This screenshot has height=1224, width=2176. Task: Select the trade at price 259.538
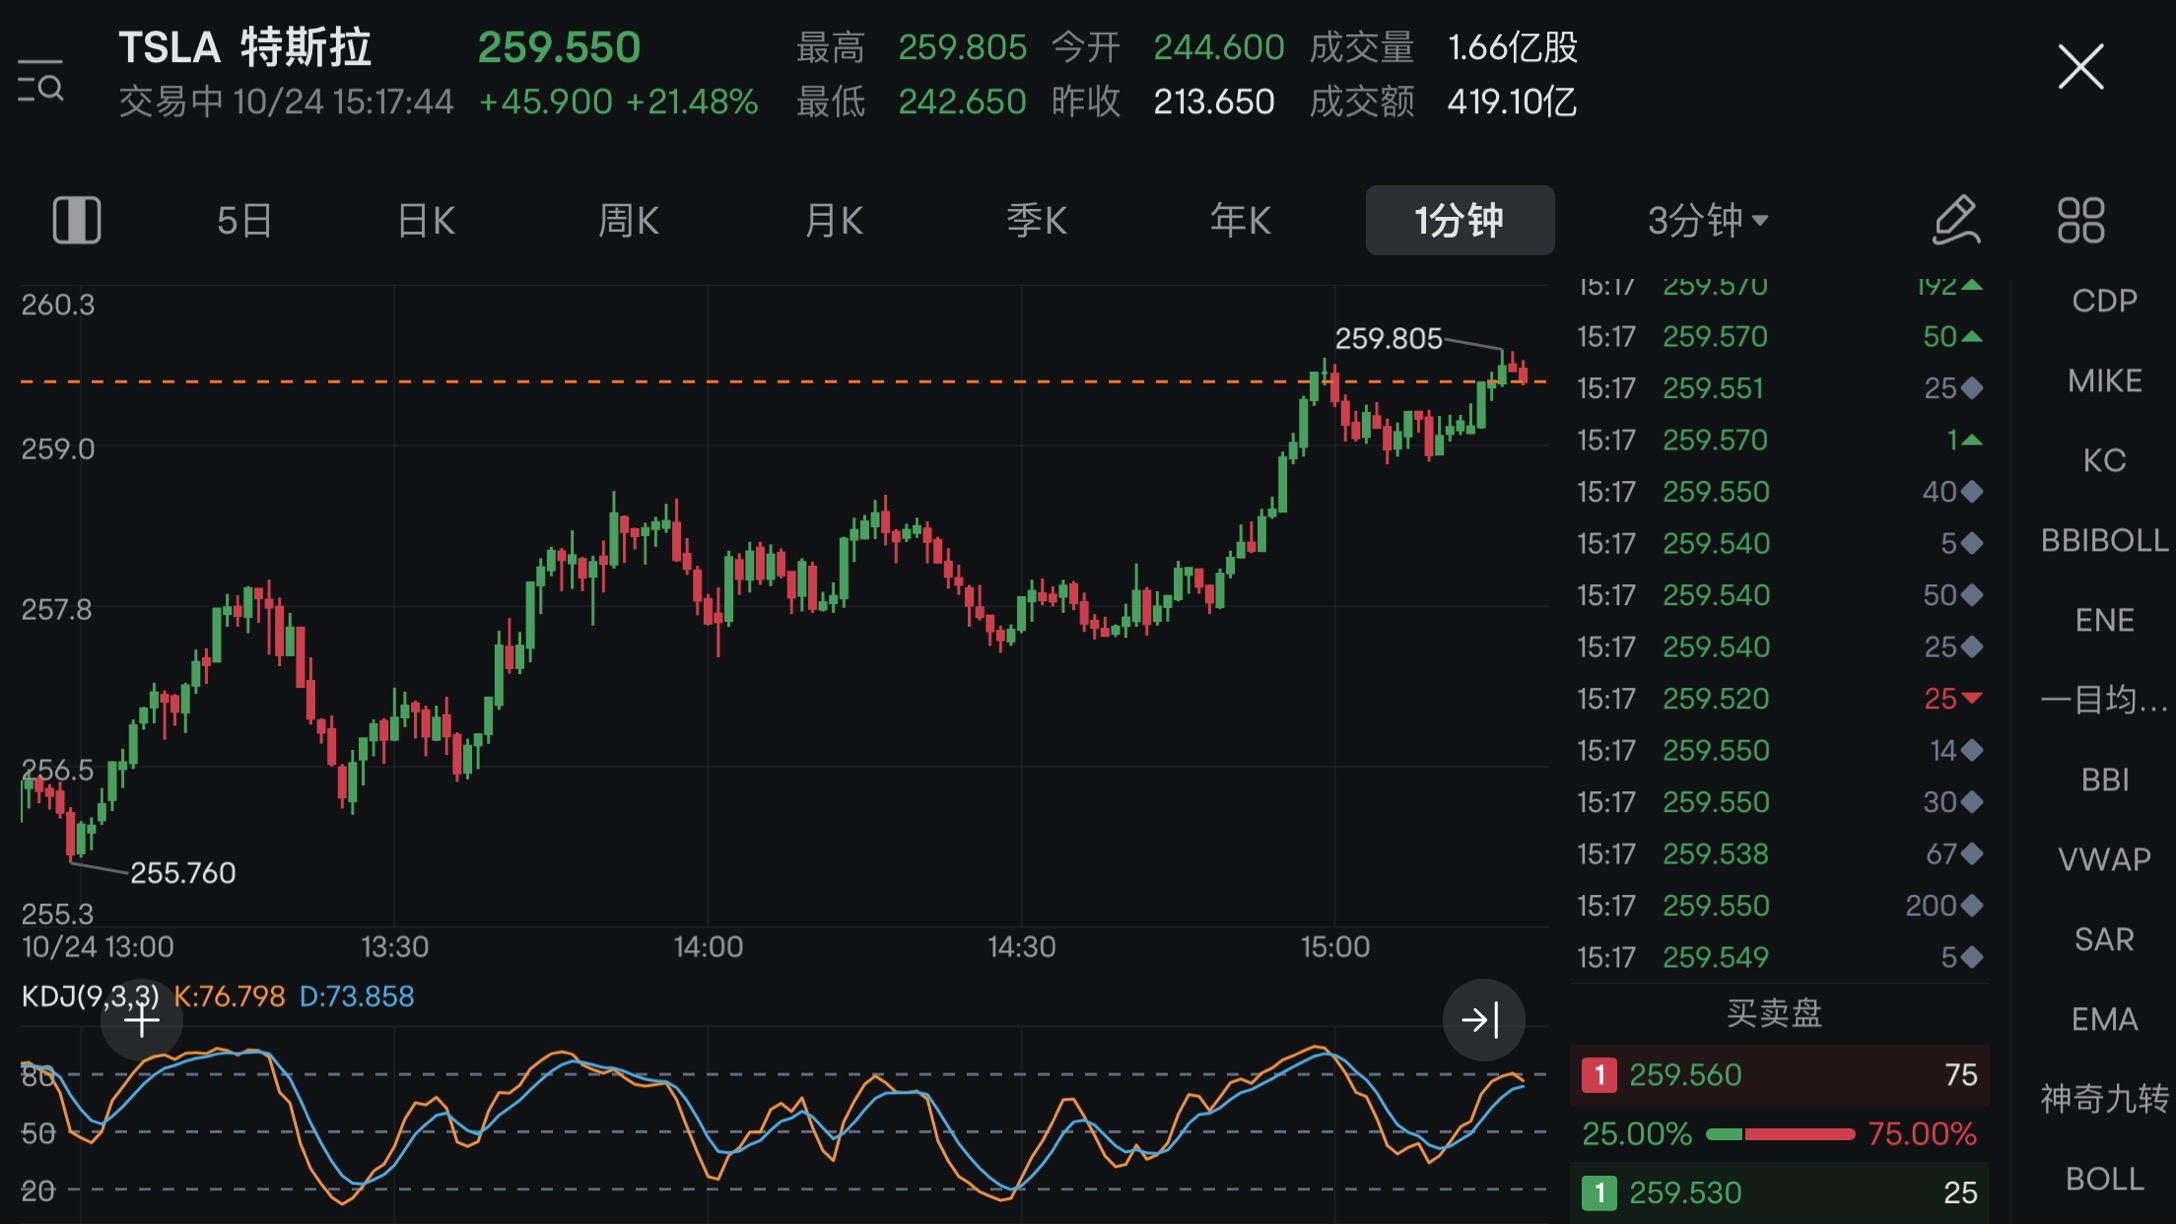click(1780, 854)
